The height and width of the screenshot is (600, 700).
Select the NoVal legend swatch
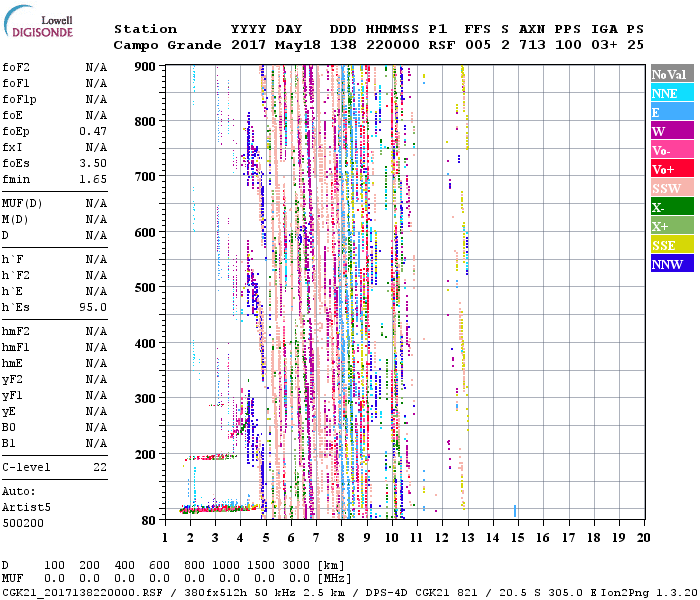[x=671, y=74]
